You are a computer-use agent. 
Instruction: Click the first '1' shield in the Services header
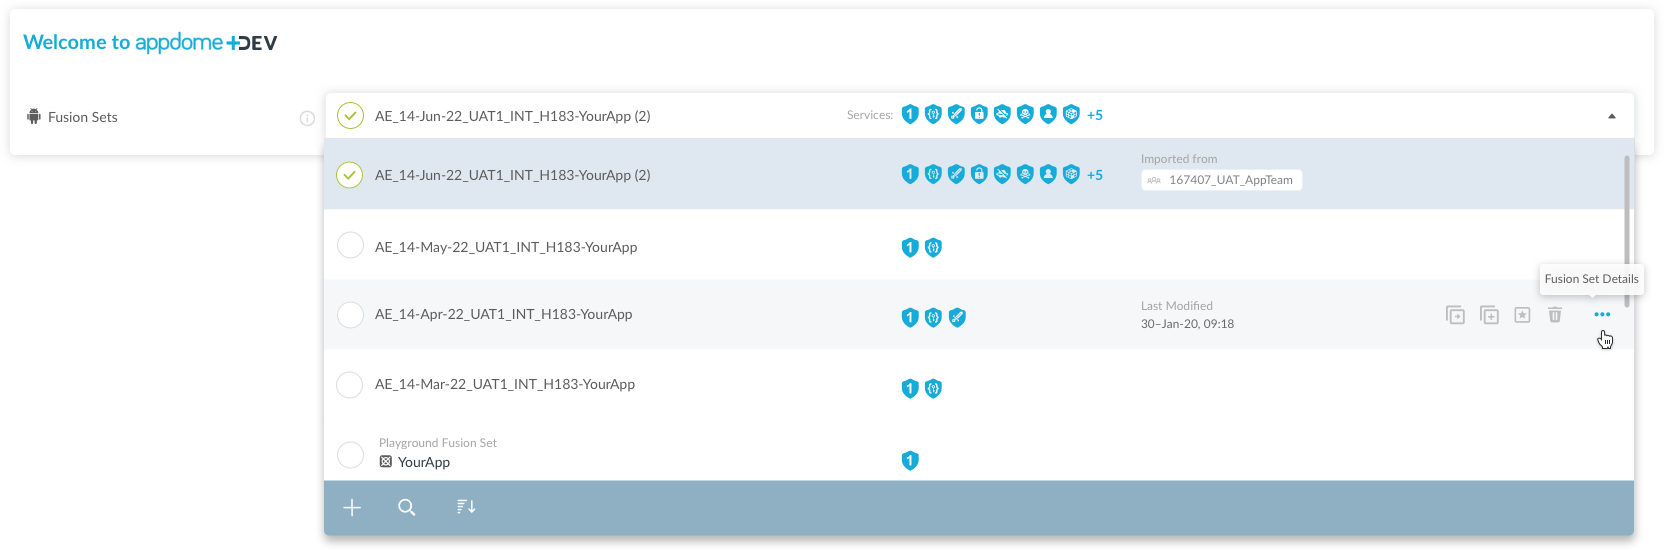(910, 114)
